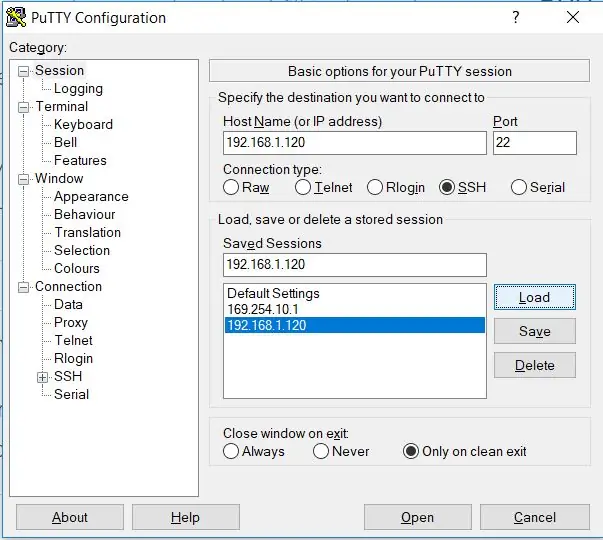The width and height of the screenshot is (603, 540).
Task: Open the Telnet category in tree
Action: (x=73, y=340)
